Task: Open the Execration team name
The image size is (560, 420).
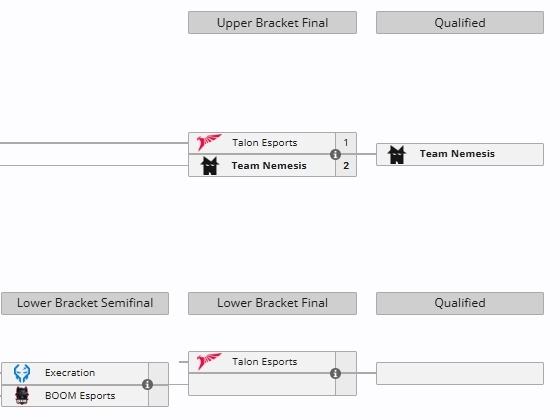Action: [x=70, y=373]
